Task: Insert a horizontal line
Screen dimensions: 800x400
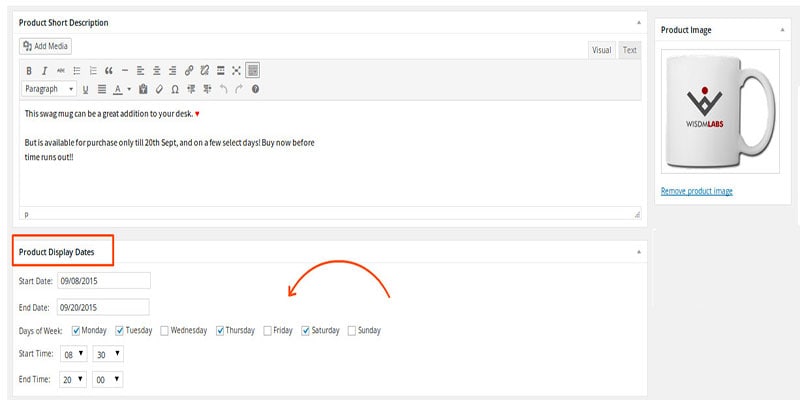Action: point(125,71)
